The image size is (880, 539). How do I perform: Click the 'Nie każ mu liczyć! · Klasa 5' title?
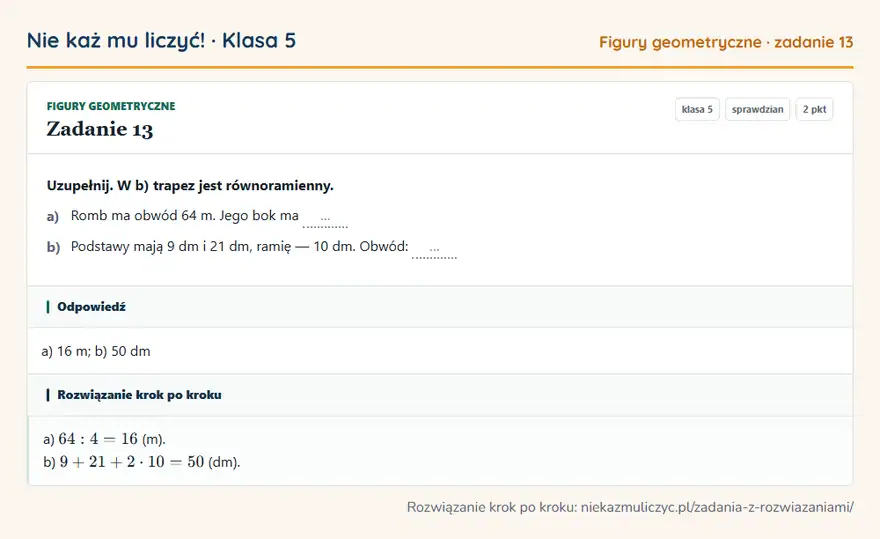(x=161, y=41)
